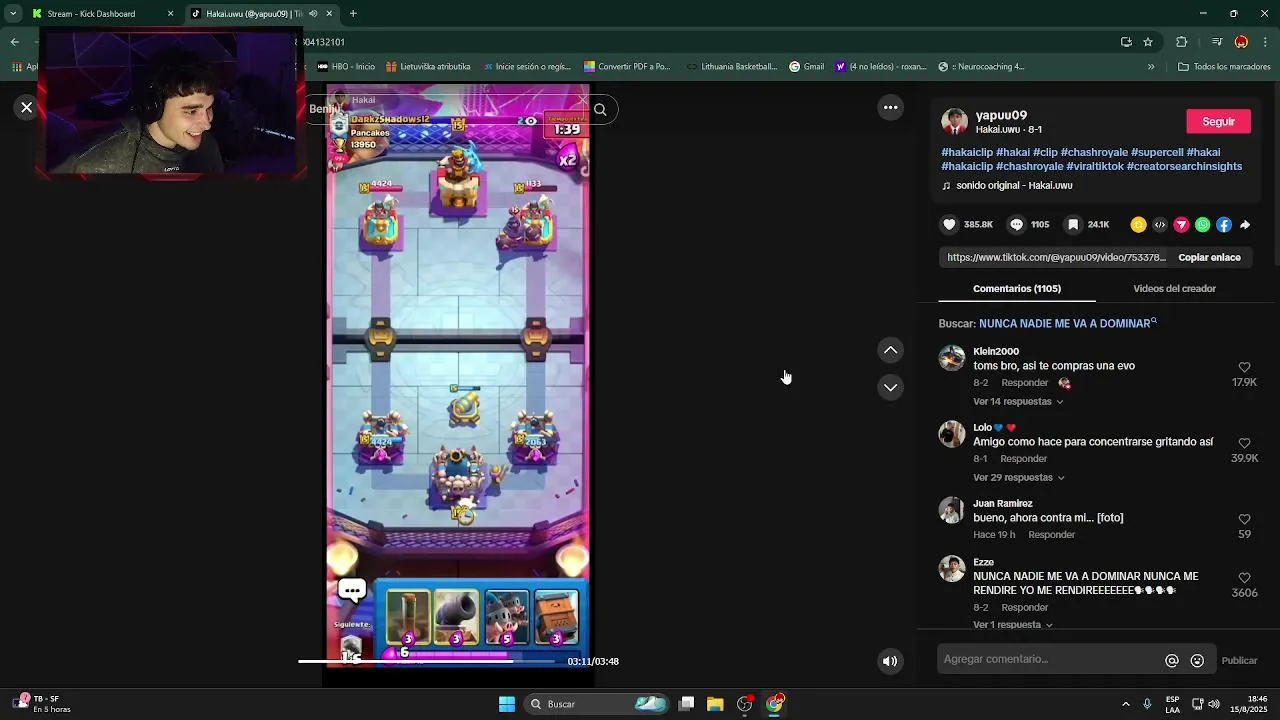Open File Explorer from the taskbar
The image size is (1280, 720).
pos(715,704)
